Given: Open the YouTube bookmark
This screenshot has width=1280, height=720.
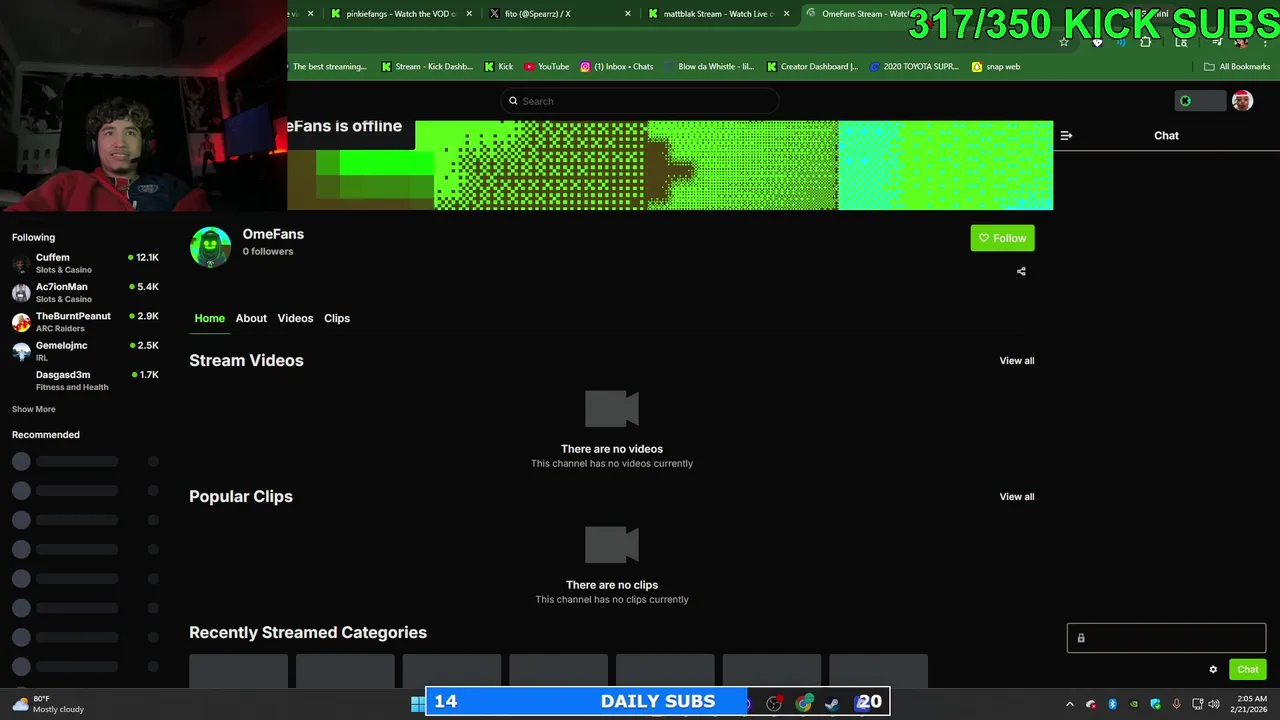Looking at the screenshot, I should coord(547,67).
